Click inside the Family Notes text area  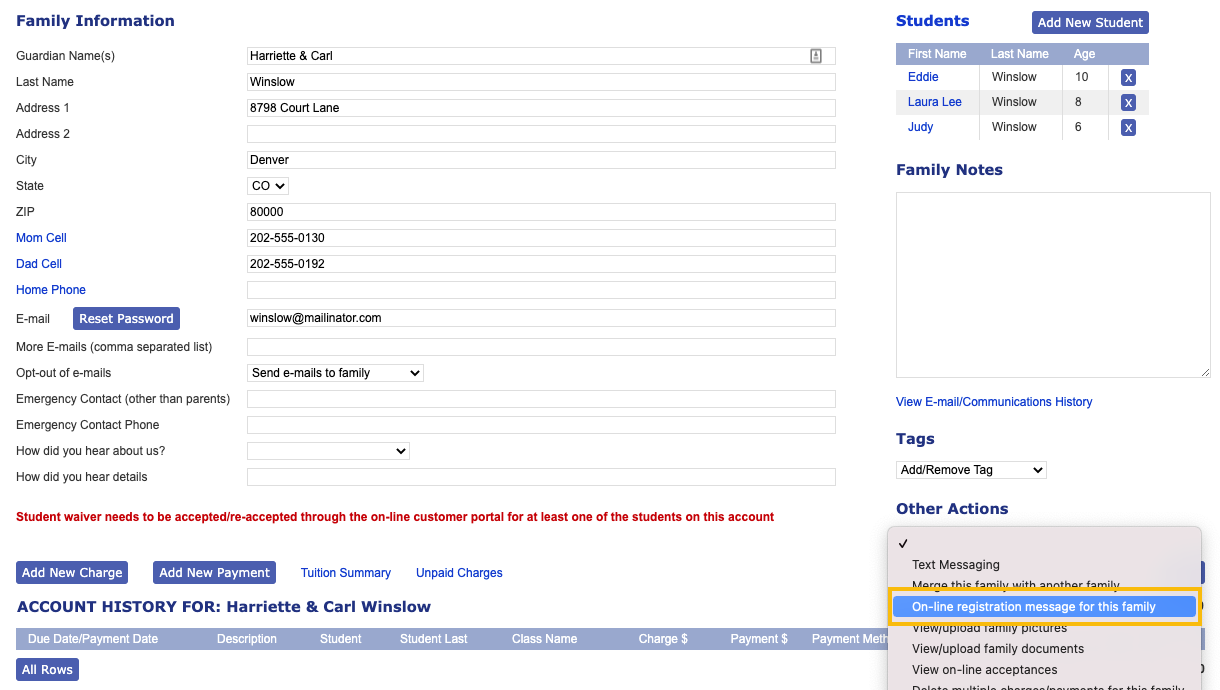click(1052, 284)
